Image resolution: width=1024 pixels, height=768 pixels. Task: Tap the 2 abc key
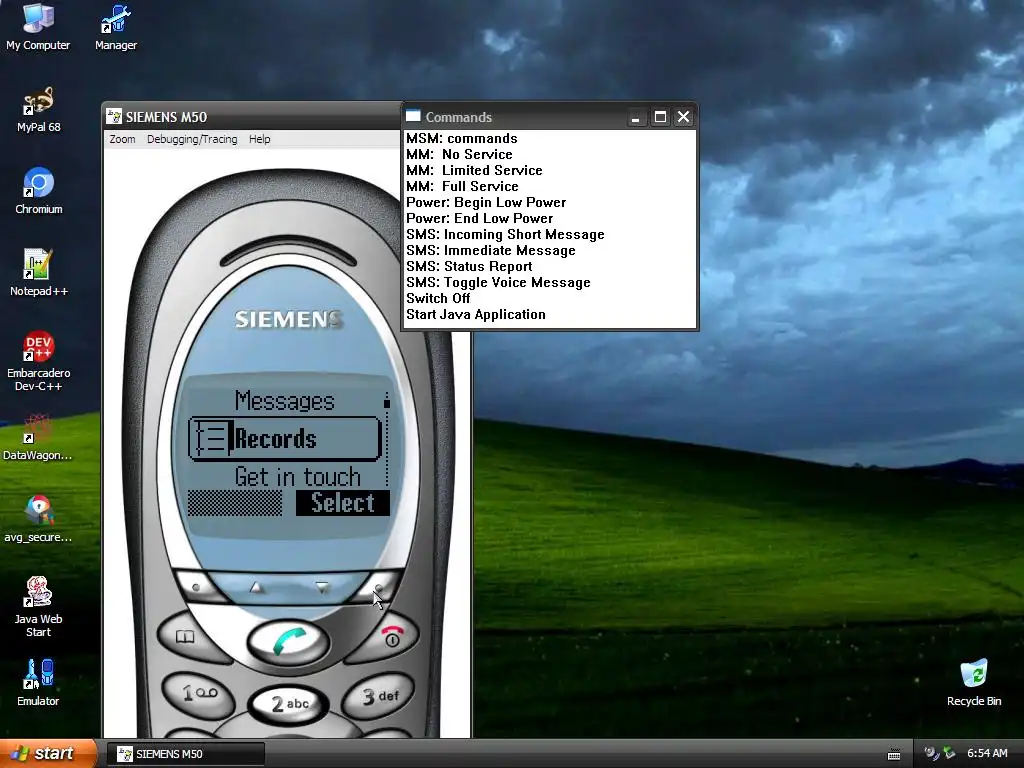click(289, 704)
